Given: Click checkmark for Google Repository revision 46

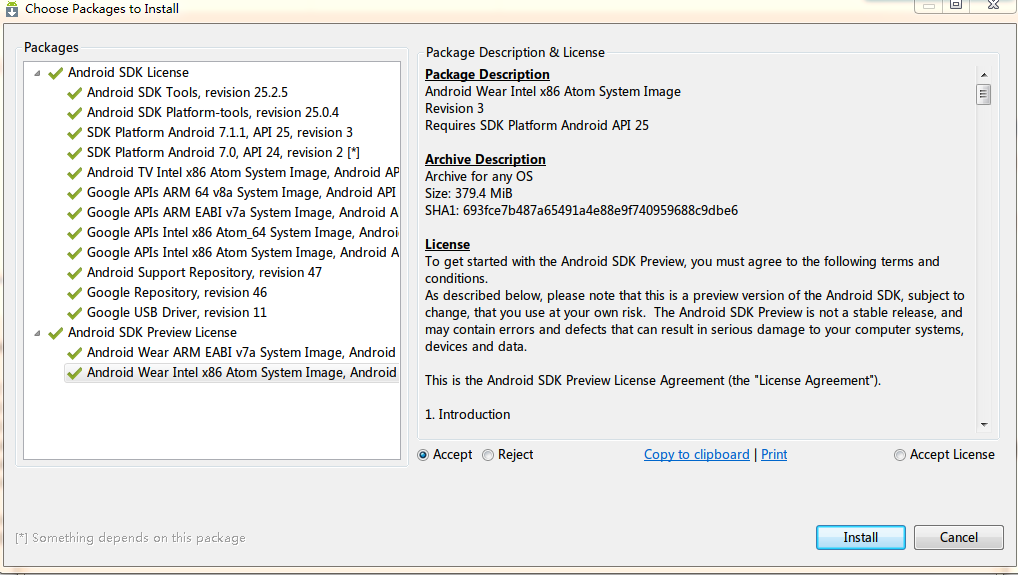Looking at the screenshot, I should pos(75,293).
